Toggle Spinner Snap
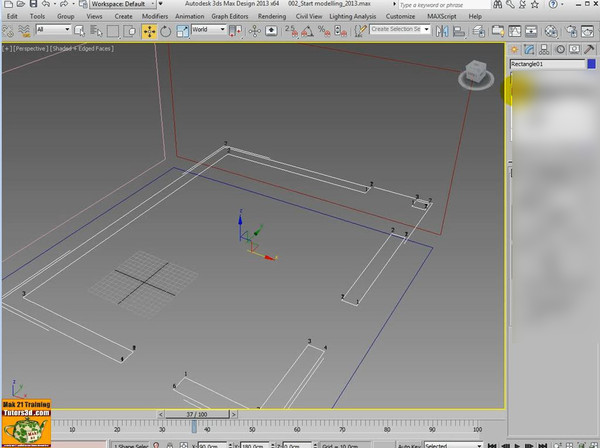Viewport: 600px width, 448px height. (341, 31)
